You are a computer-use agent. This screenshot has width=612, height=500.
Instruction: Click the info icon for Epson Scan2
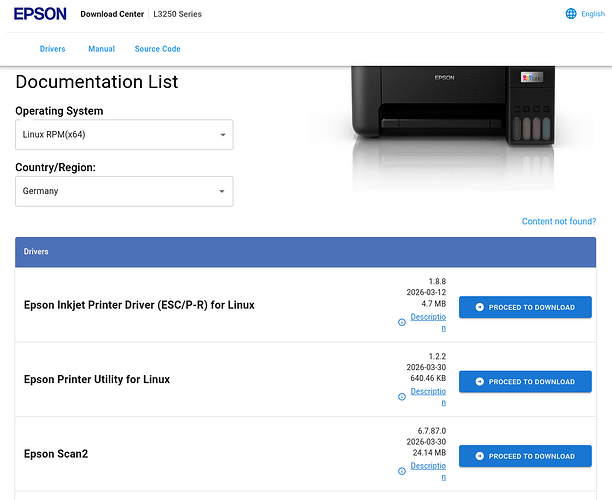pos(402,472)
